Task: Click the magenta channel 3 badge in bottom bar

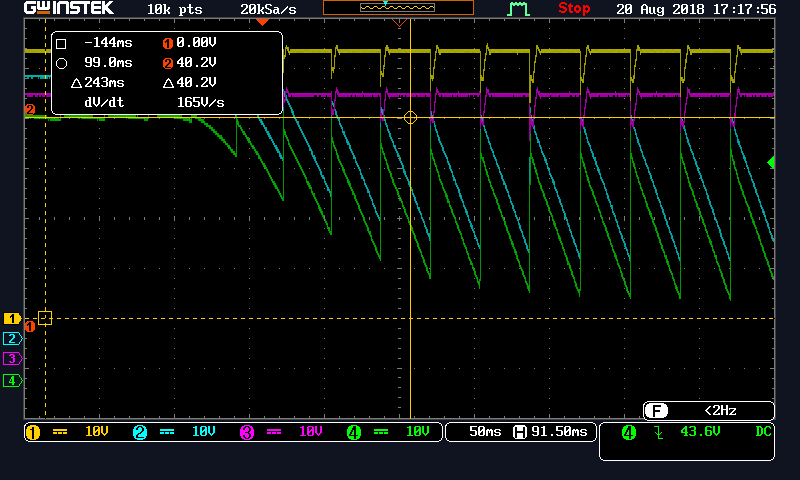Action: click(247, 433)
